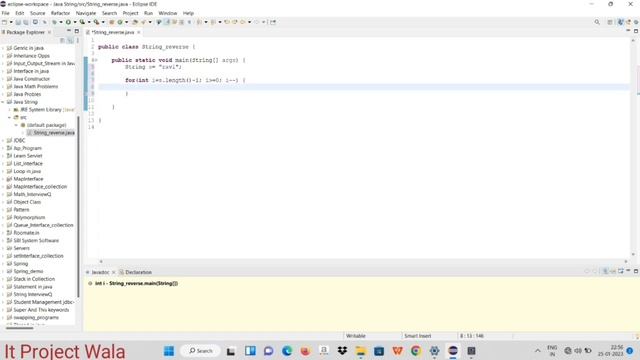Click the Save toolbar icon

[18, 22]
